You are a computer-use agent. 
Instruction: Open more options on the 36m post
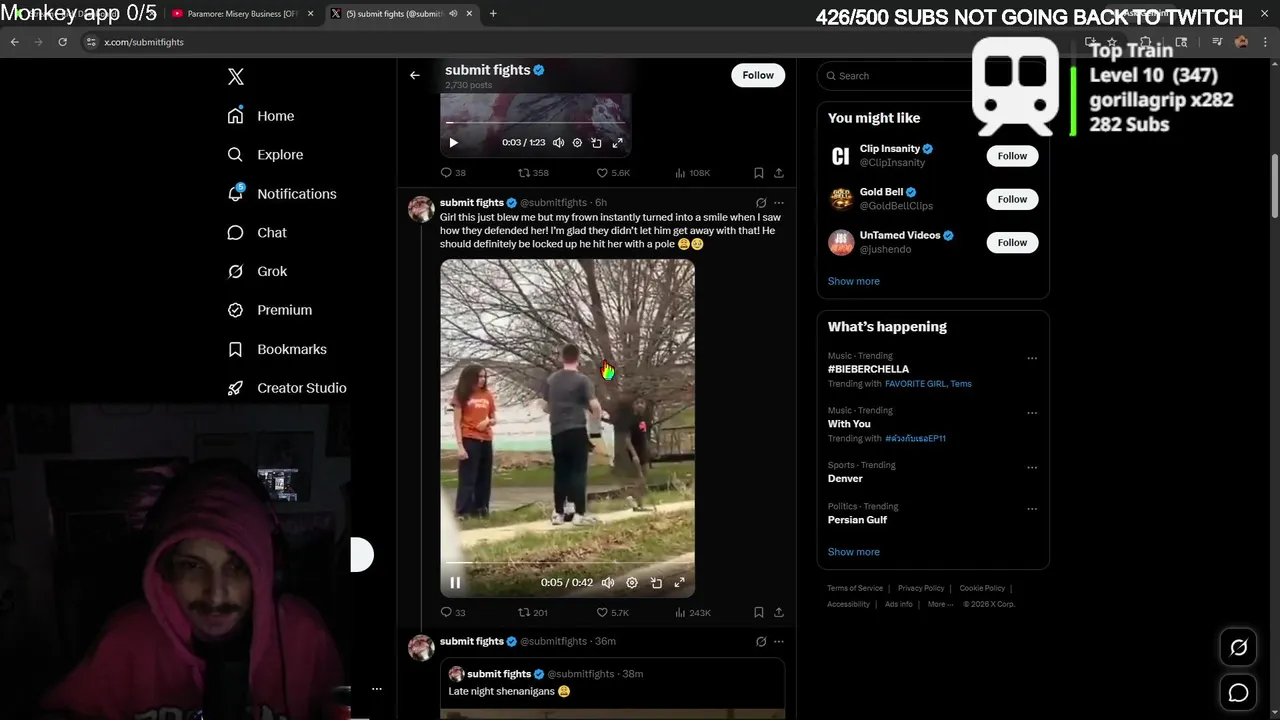coord(779,641)
